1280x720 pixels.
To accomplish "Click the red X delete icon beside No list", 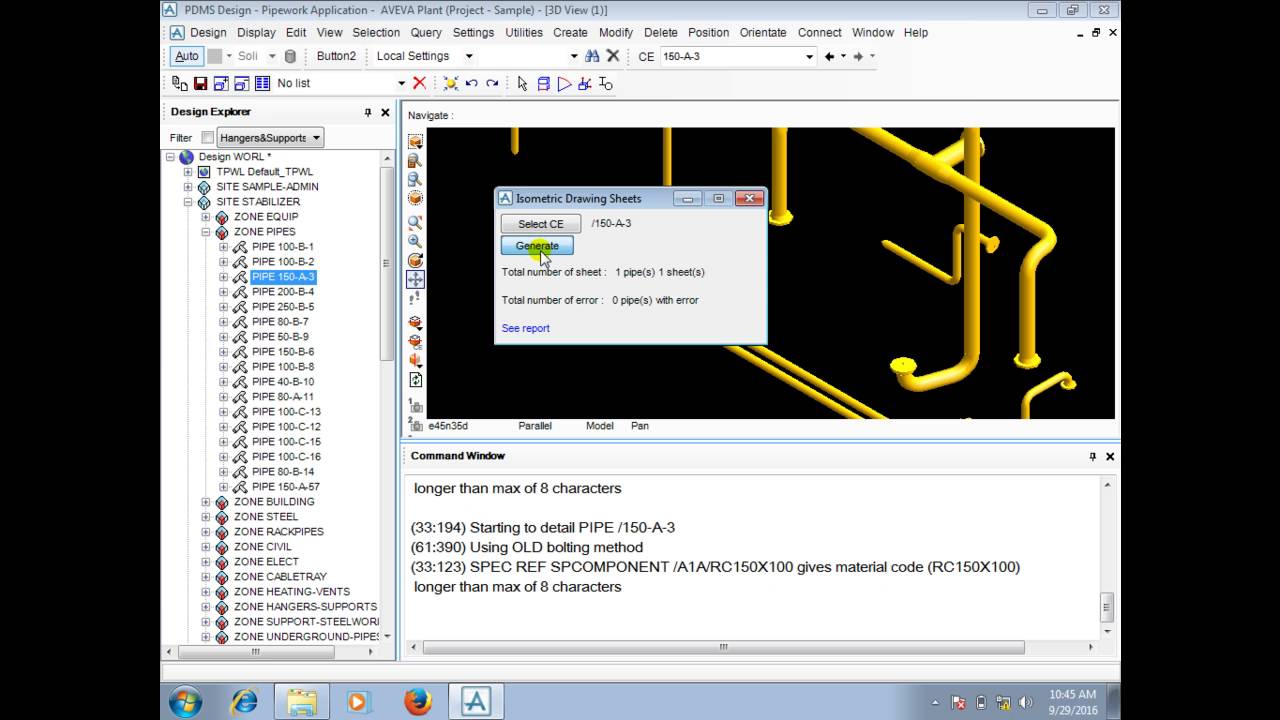I will coord(420,84).
